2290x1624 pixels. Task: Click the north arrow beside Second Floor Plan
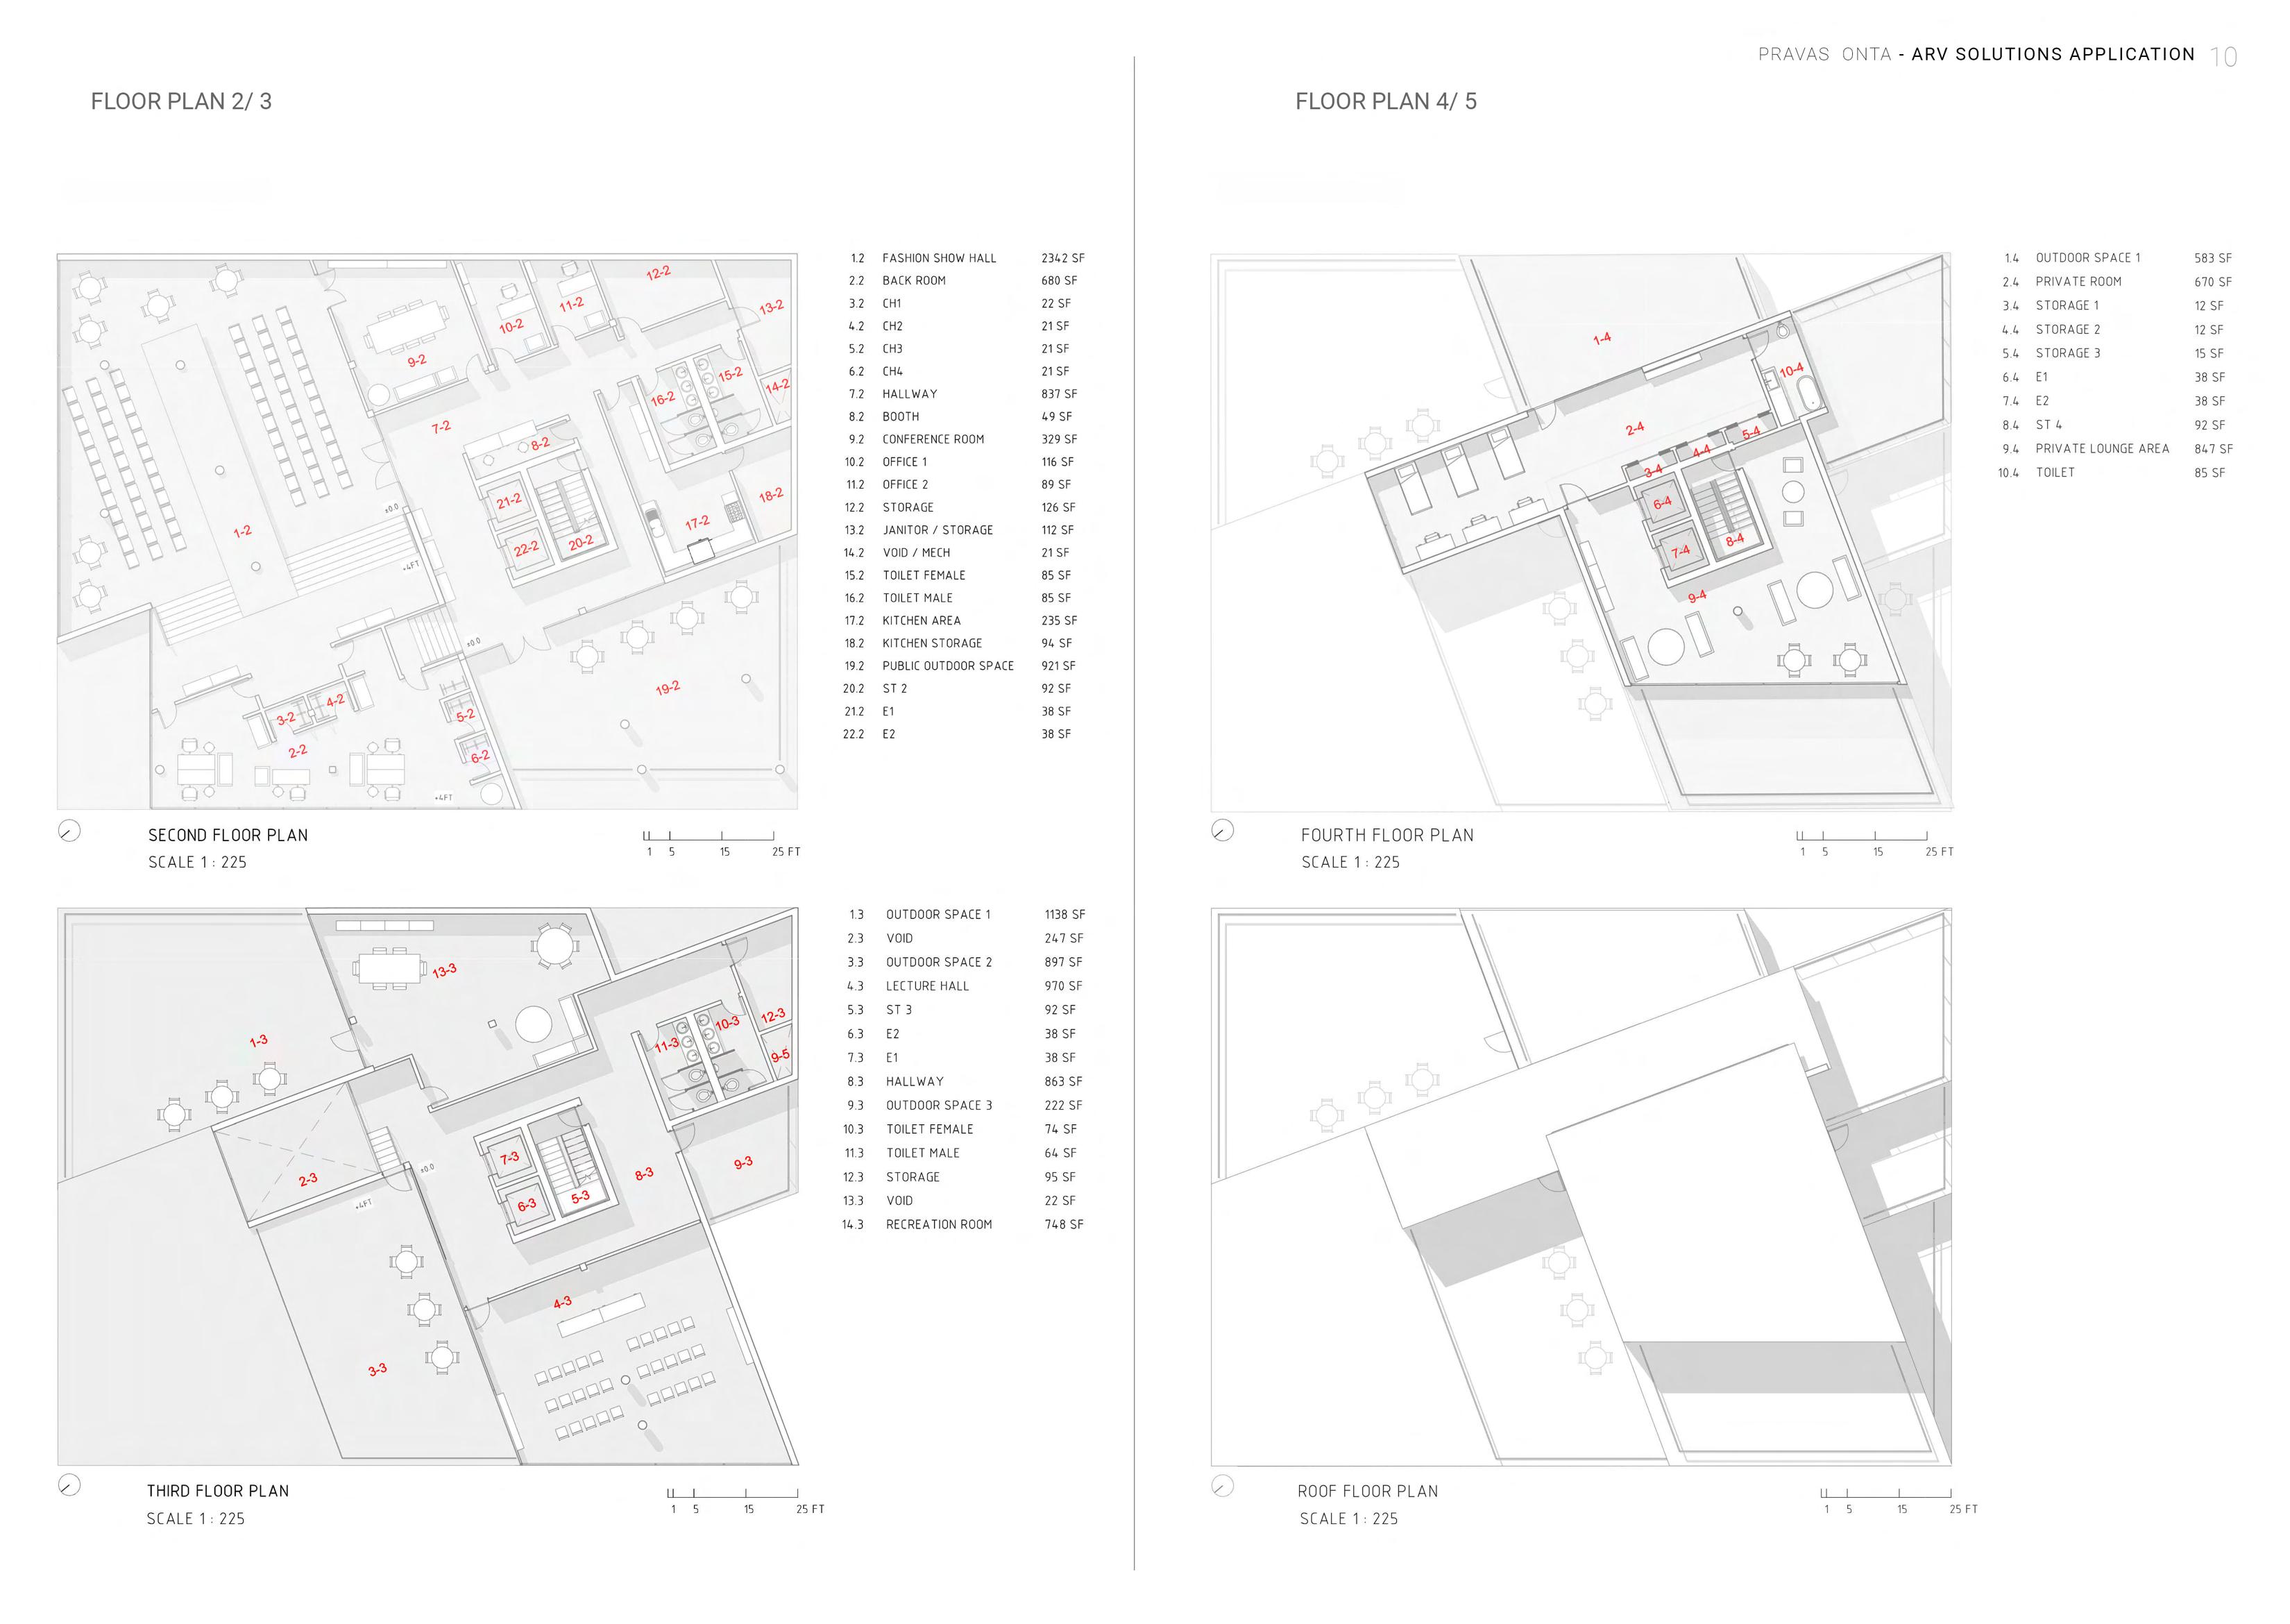(x=69, y=831)
